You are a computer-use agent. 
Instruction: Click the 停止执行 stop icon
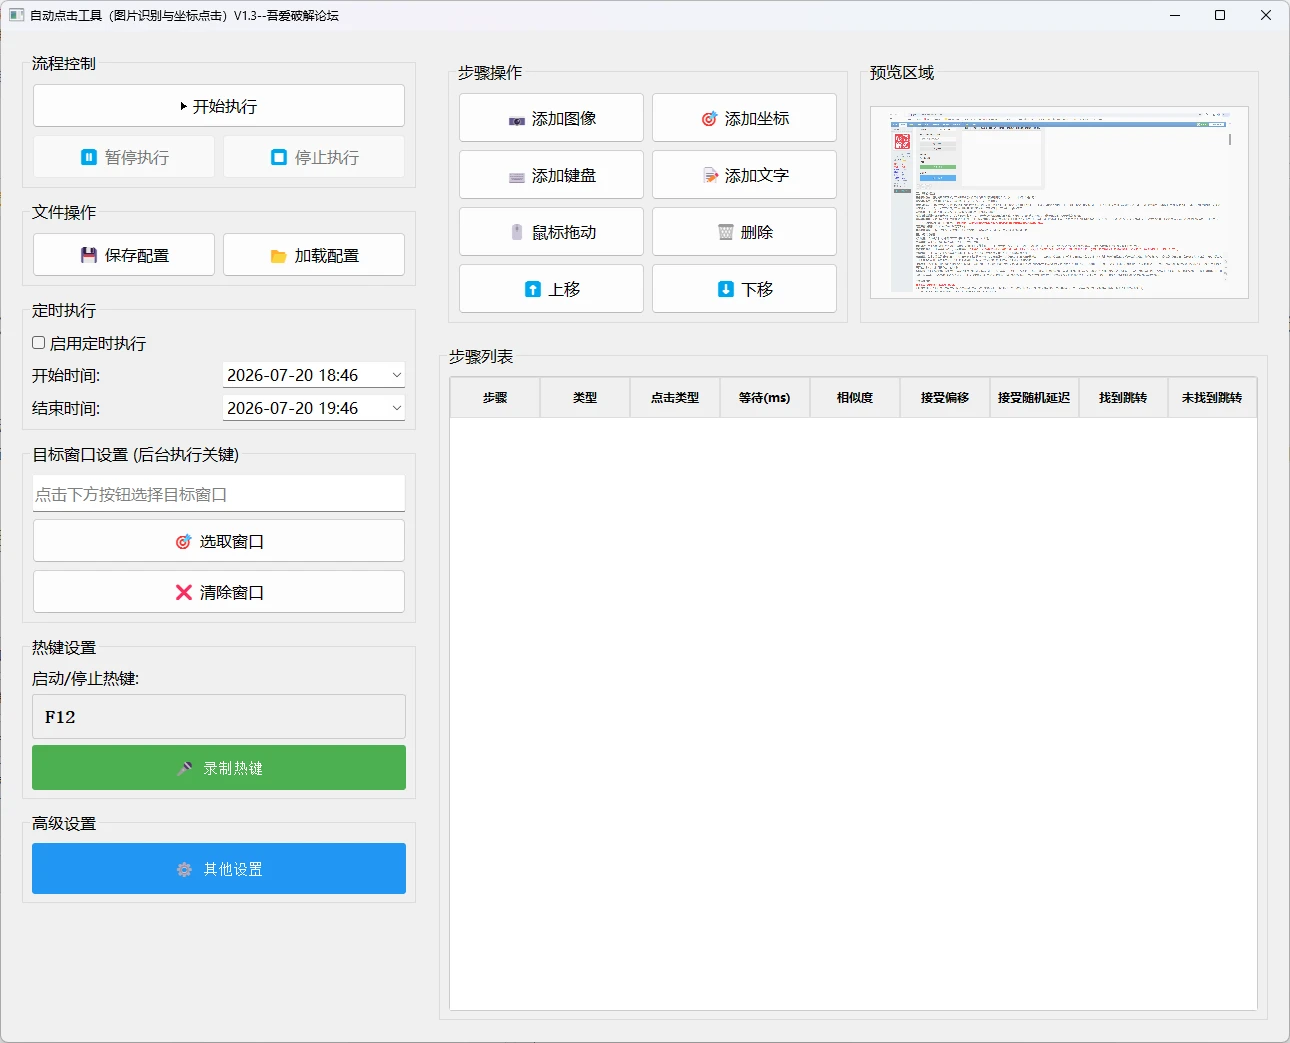(279, 157)
